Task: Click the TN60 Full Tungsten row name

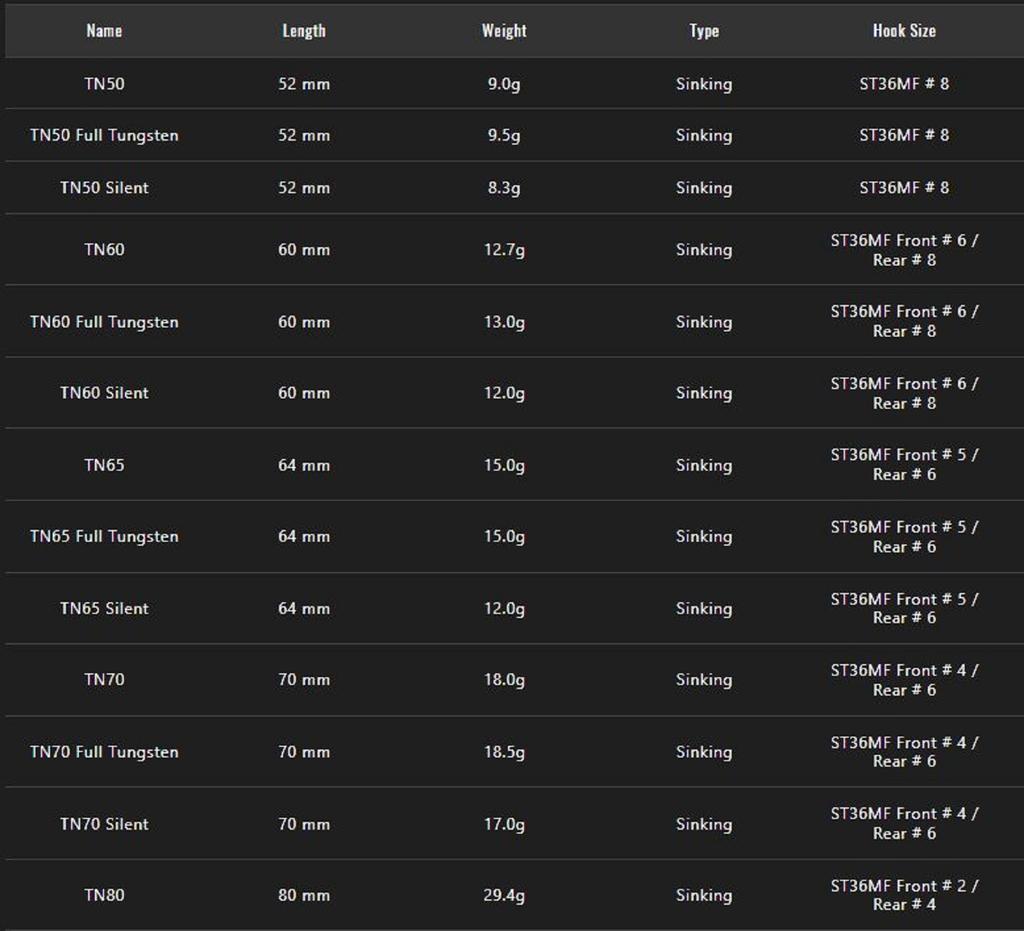Action: 104,322
